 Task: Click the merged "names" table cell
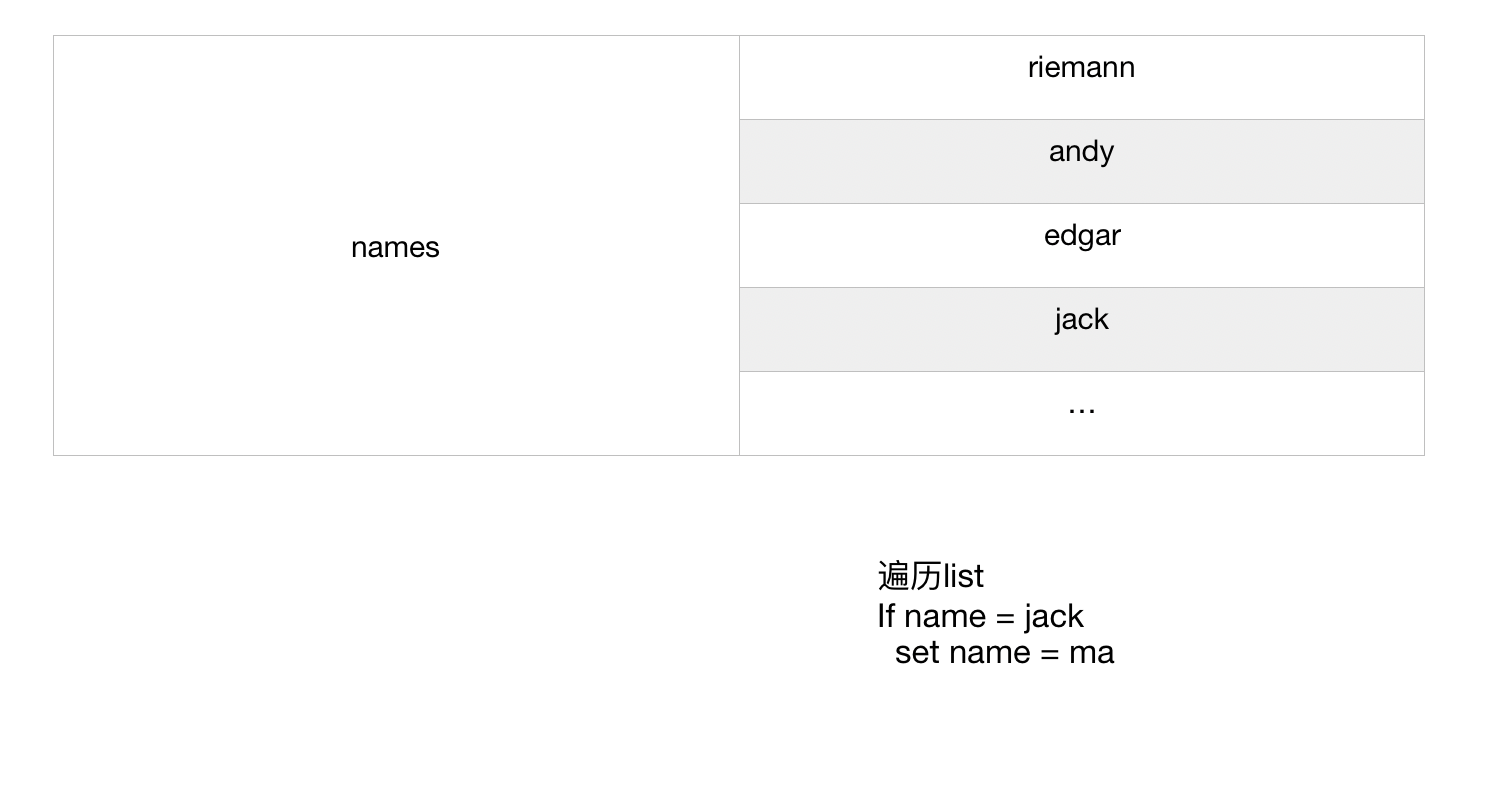(x=395, y=247)
